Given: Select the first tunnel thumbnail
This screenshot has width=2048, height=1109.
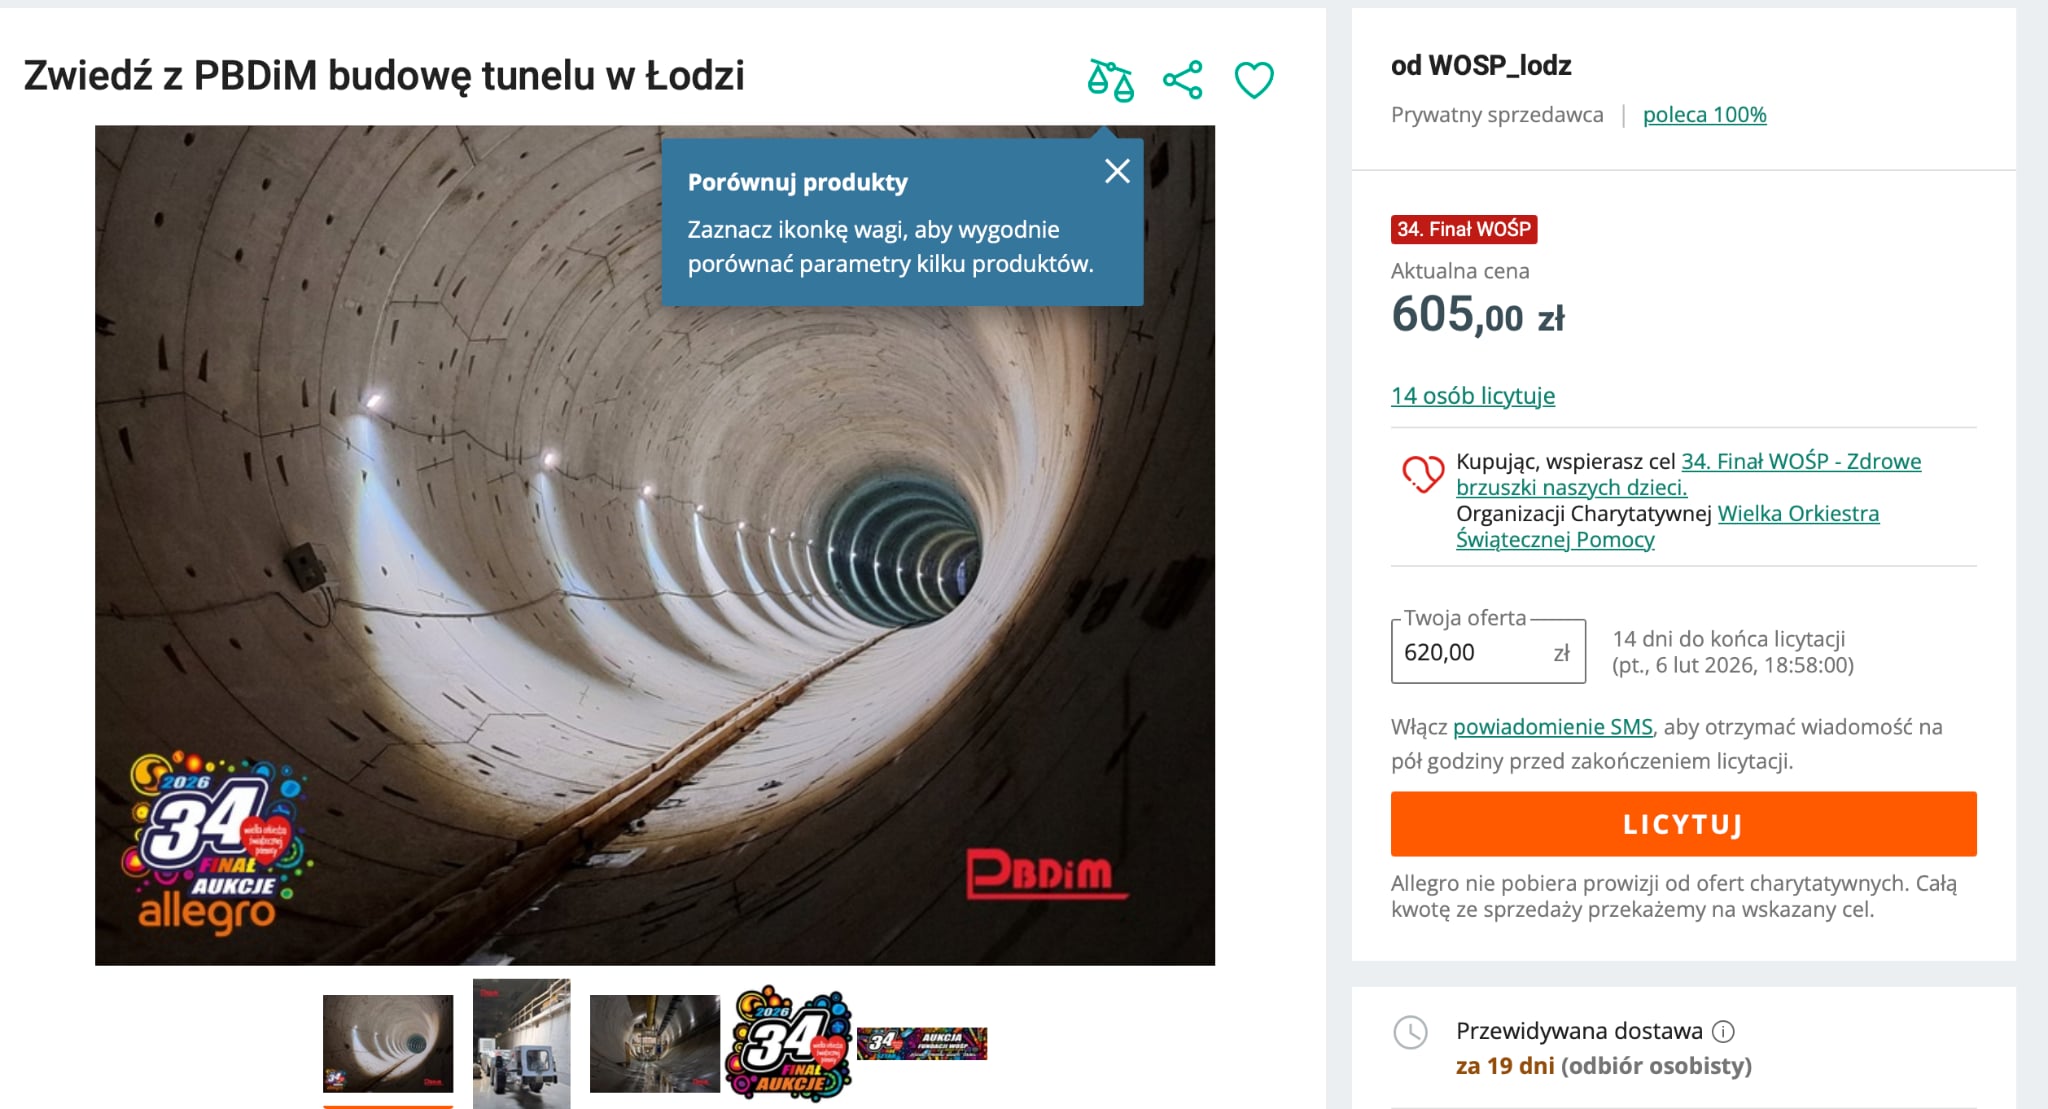Looking at the screenshot, I should click(388, 1043).
